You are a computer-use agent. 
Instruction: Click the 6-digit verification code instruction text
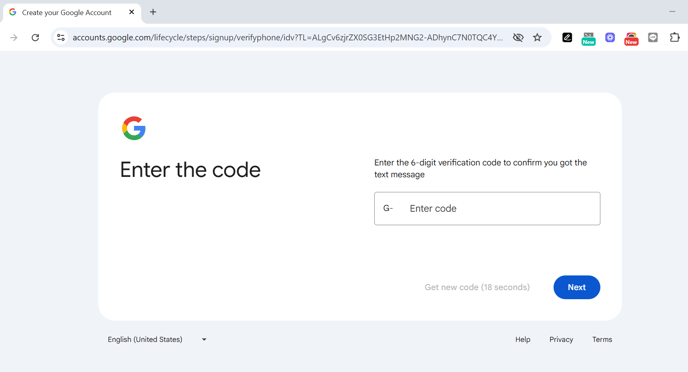(x=480, y=168)
